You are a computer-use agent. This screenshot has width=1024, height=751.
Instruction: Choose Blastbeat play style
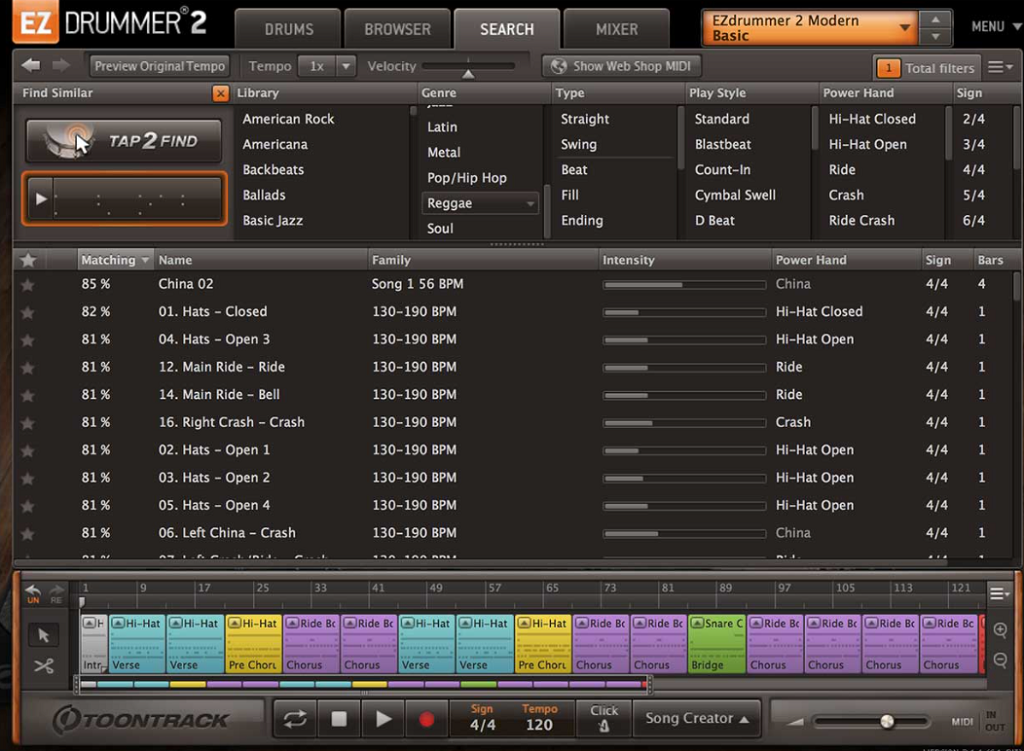[x=723, y=144]
